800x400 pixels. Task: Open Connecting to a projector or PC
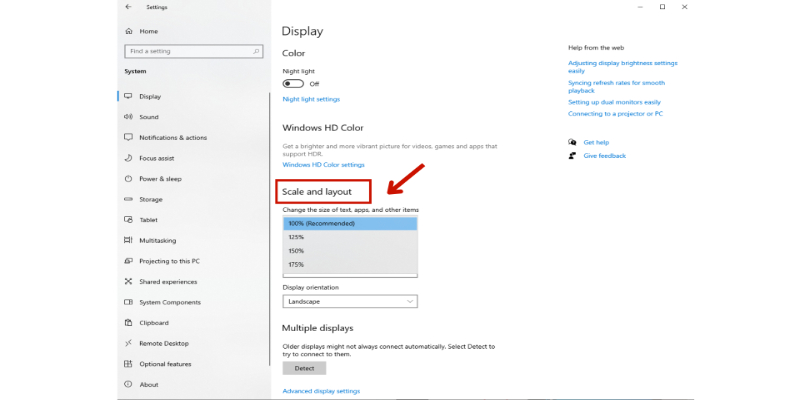[616, 114]
